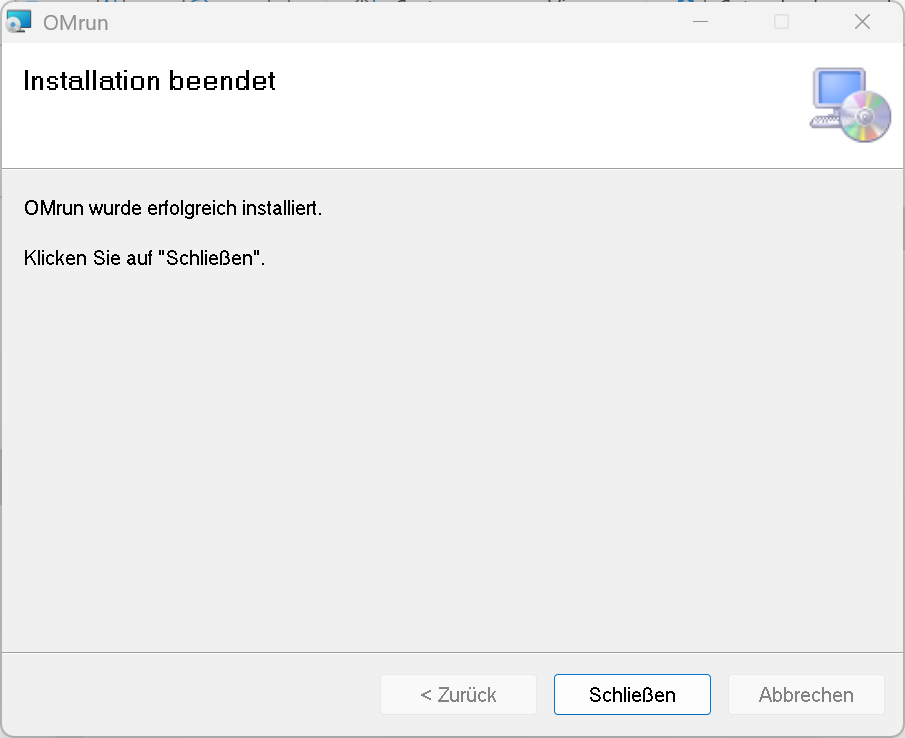Click the heading Installation beendet

[149, 81]
